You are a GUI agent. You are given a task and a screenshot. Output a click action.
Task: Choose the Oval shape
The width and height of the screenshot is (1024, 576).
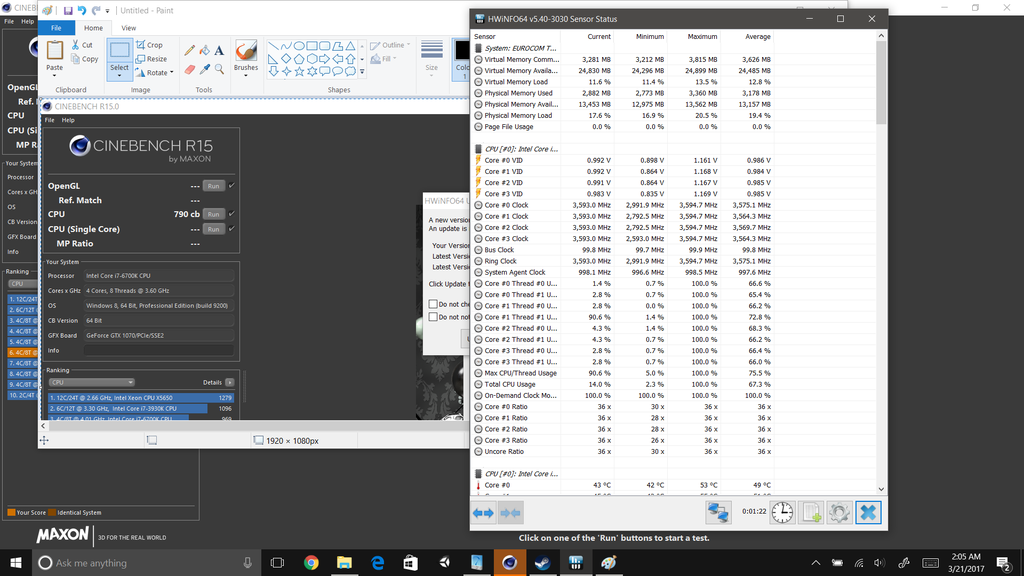click(299, 46)
